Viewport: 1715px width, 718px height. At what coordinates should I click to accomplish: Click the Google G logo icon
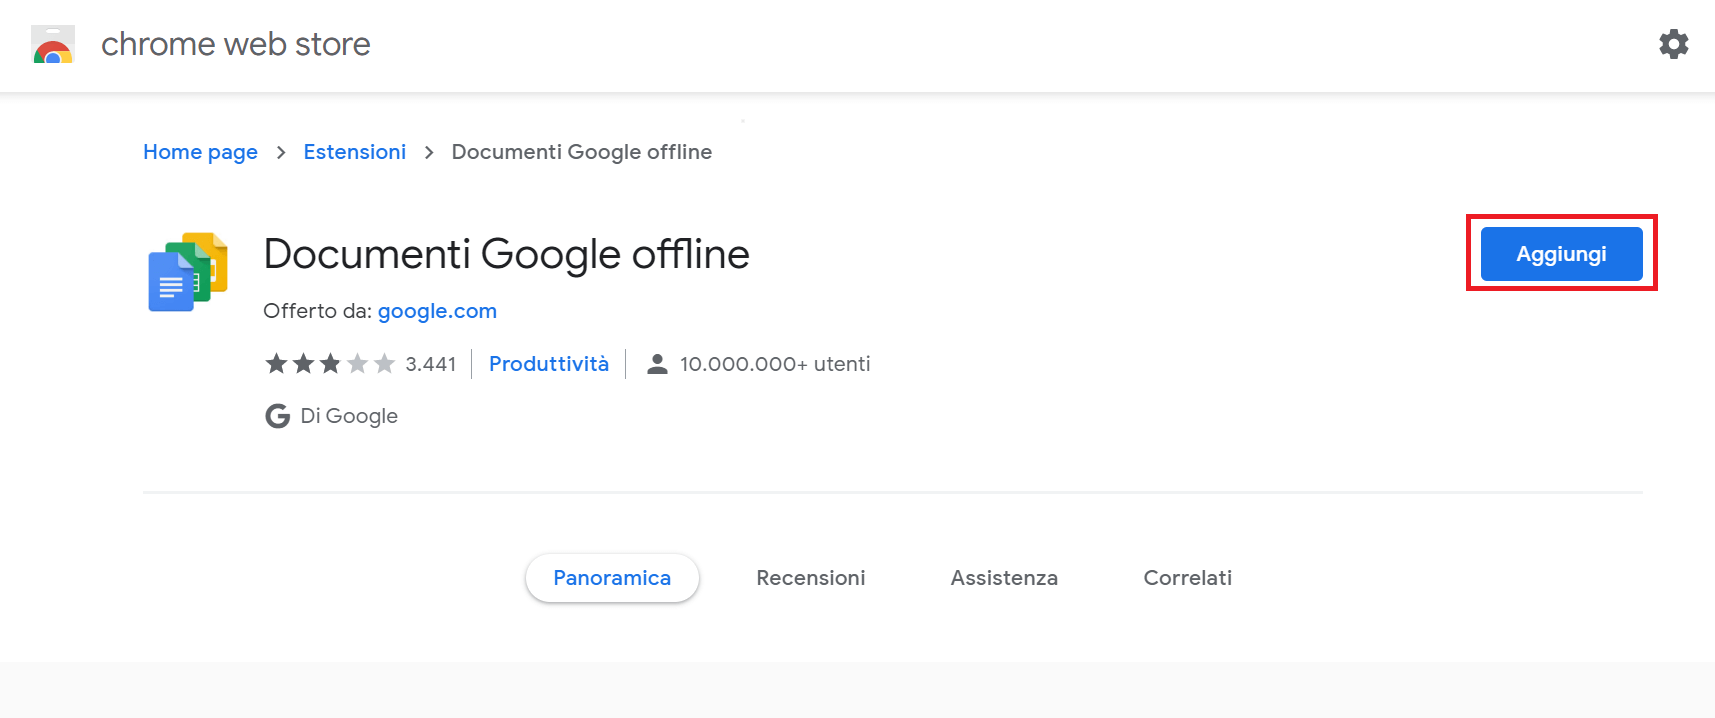click(x=277, y=416)
